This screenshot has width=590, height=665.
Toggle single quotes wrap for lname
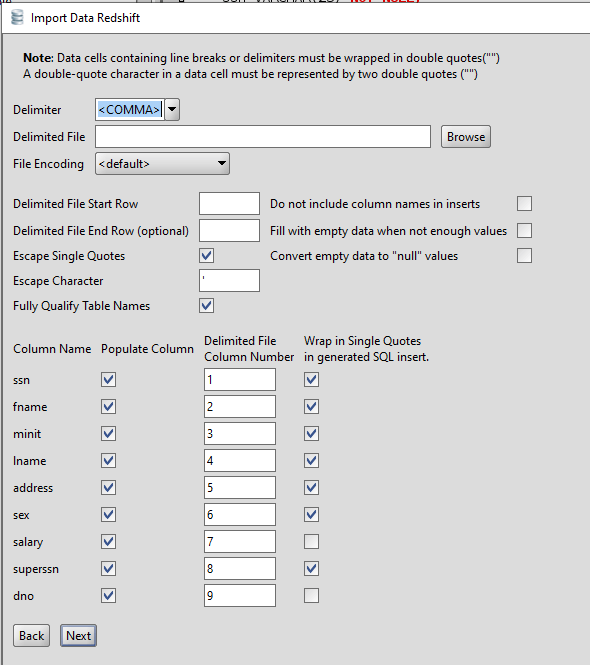coord(311,461)
